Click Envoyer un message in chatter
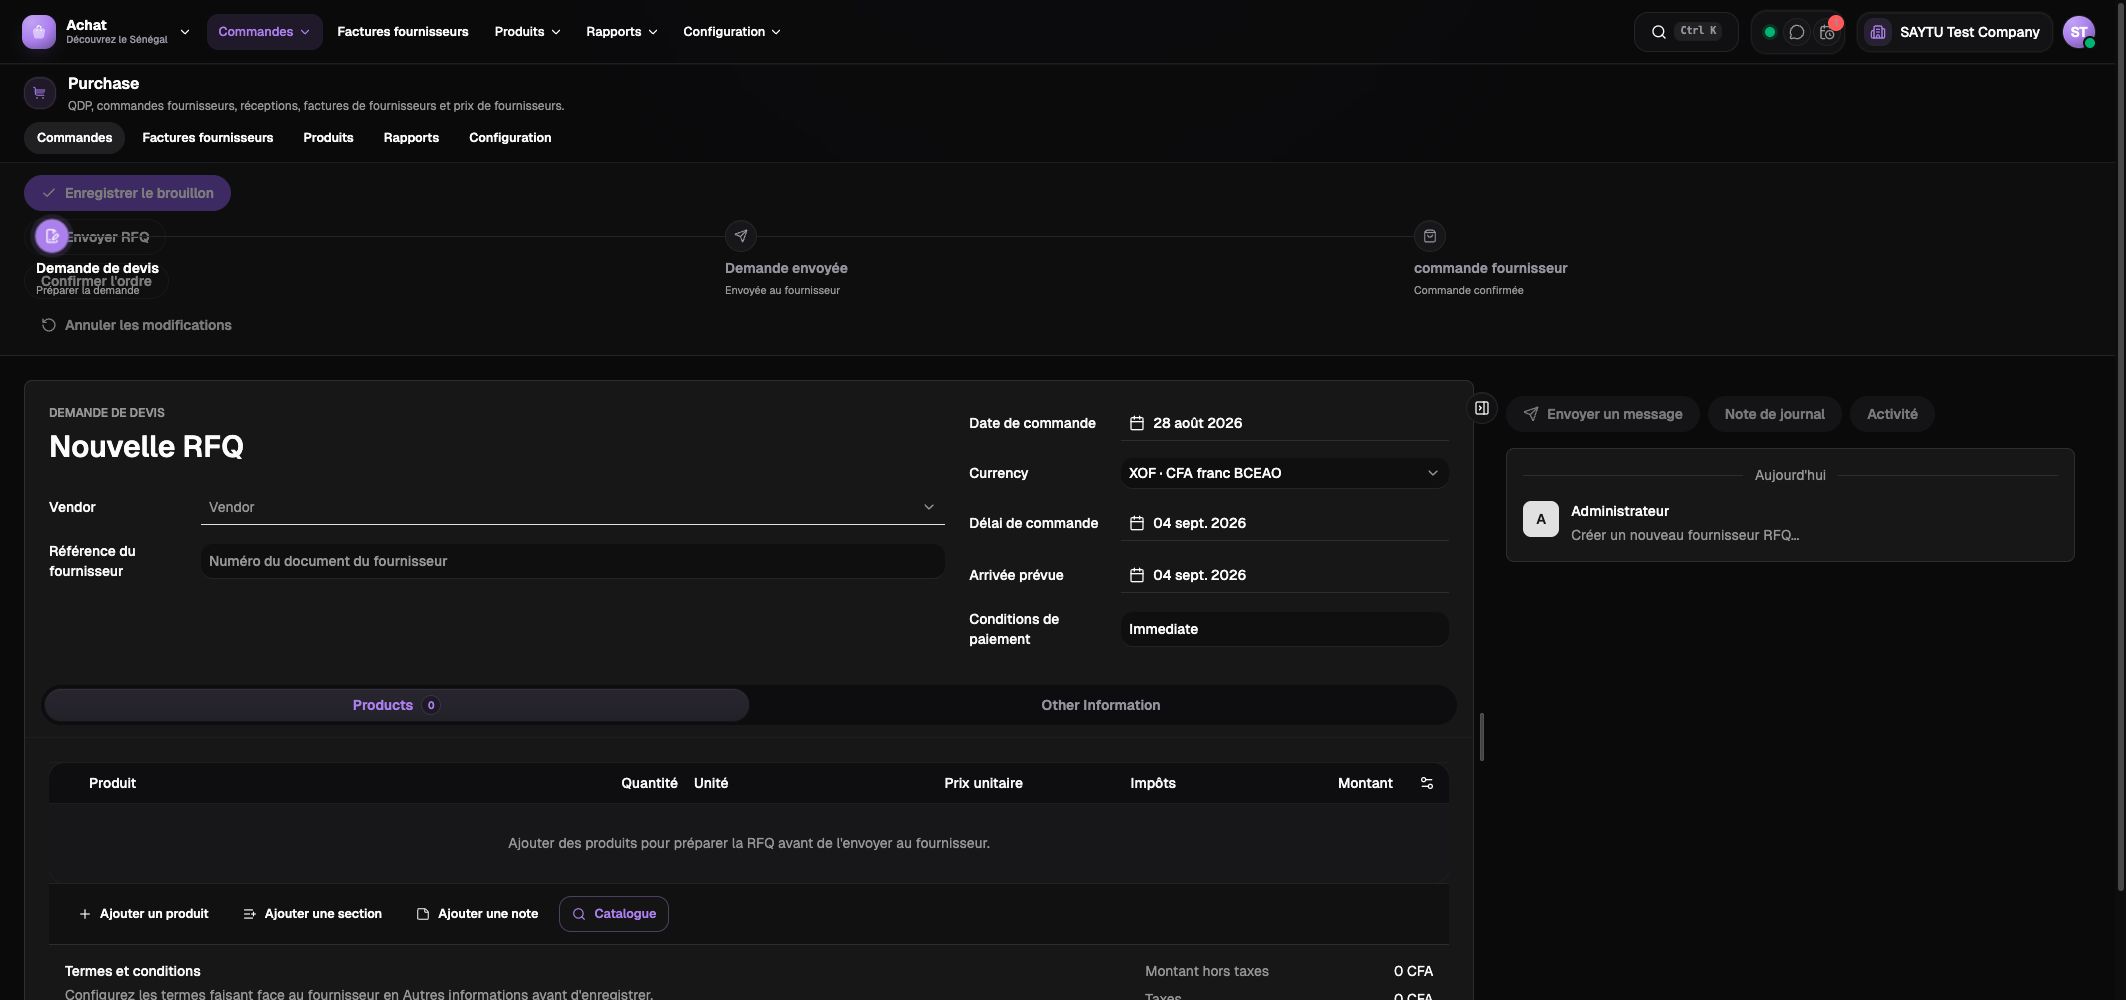The width and height of the screenshot is (2126, 1000). pyautogui.click(x=1603, y=414)
